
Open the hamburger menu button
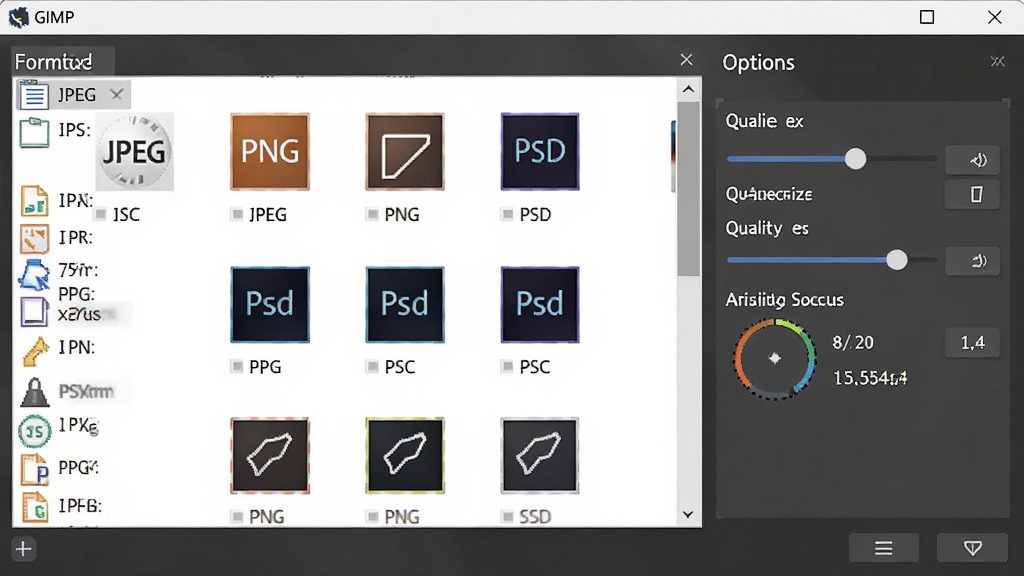[x=884, y=548]
